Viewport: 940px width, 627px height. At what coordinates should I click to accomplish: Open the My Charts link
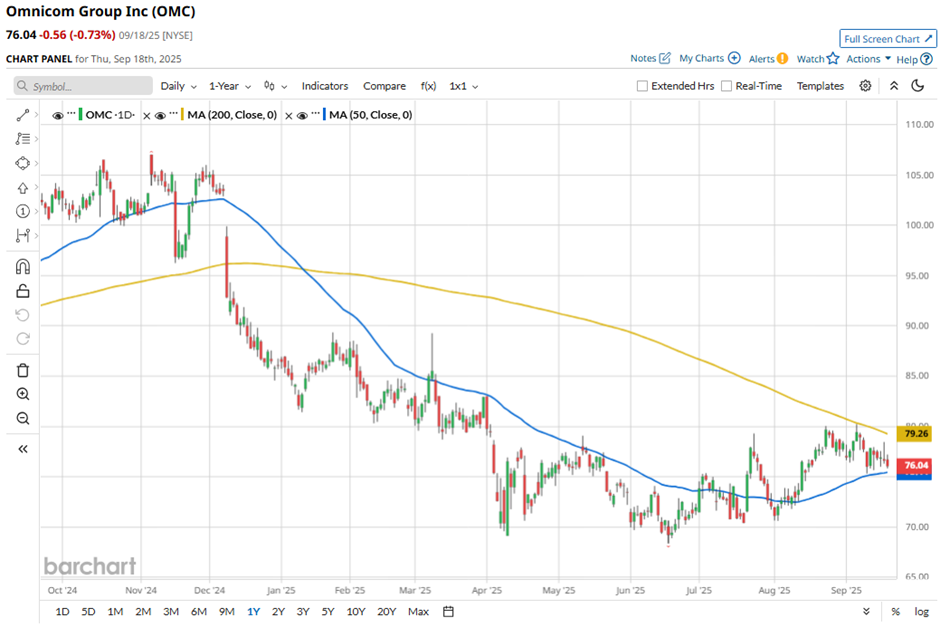(709, 59)
